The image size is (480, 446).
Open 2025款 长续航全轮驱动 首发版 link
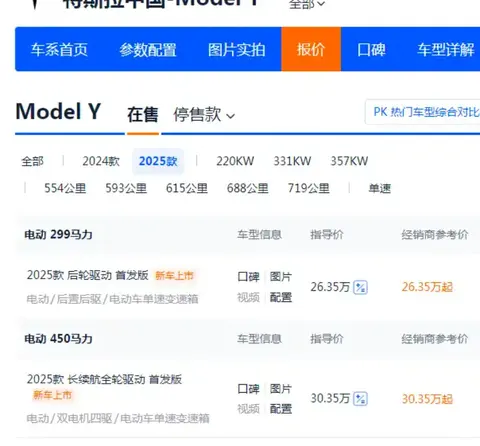[104, 379]
